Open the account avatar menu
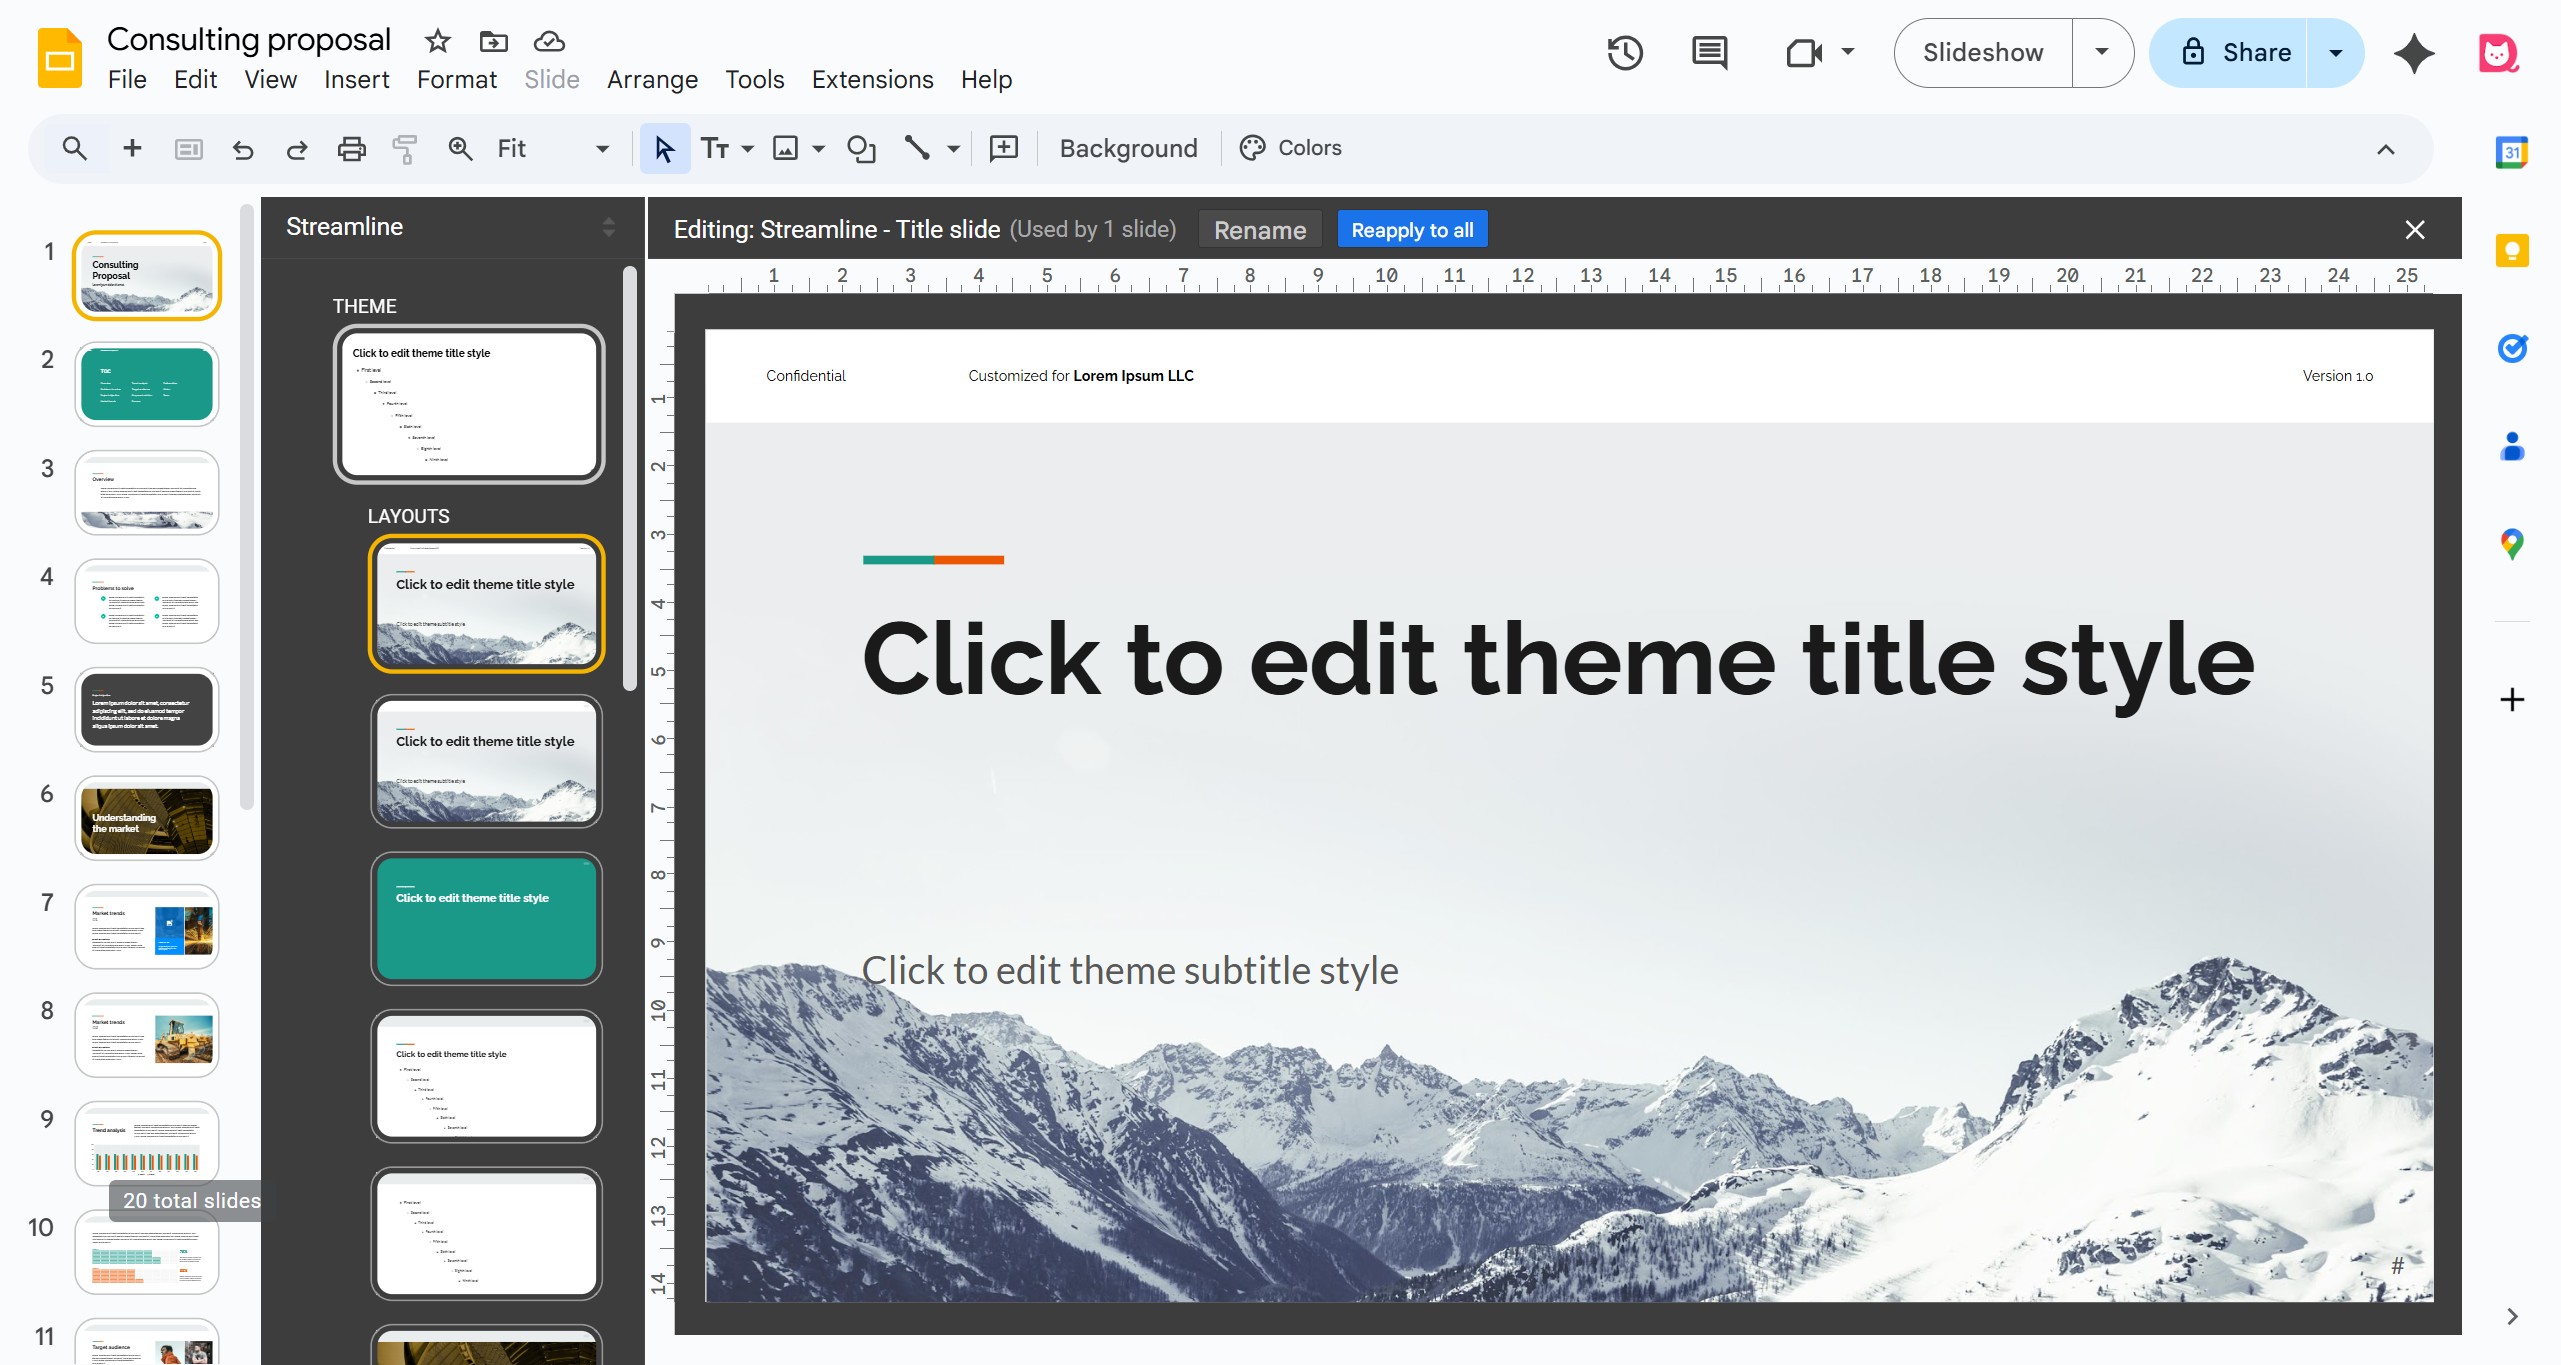The width and height of the screenshot is (2561, 1365). 2498,53
